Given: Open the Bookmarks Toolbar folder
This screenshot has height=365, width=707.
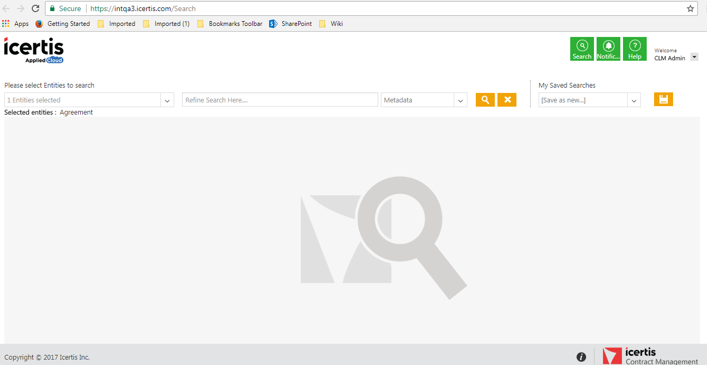Looking at the screenshot, I should (x=230, y=24).
